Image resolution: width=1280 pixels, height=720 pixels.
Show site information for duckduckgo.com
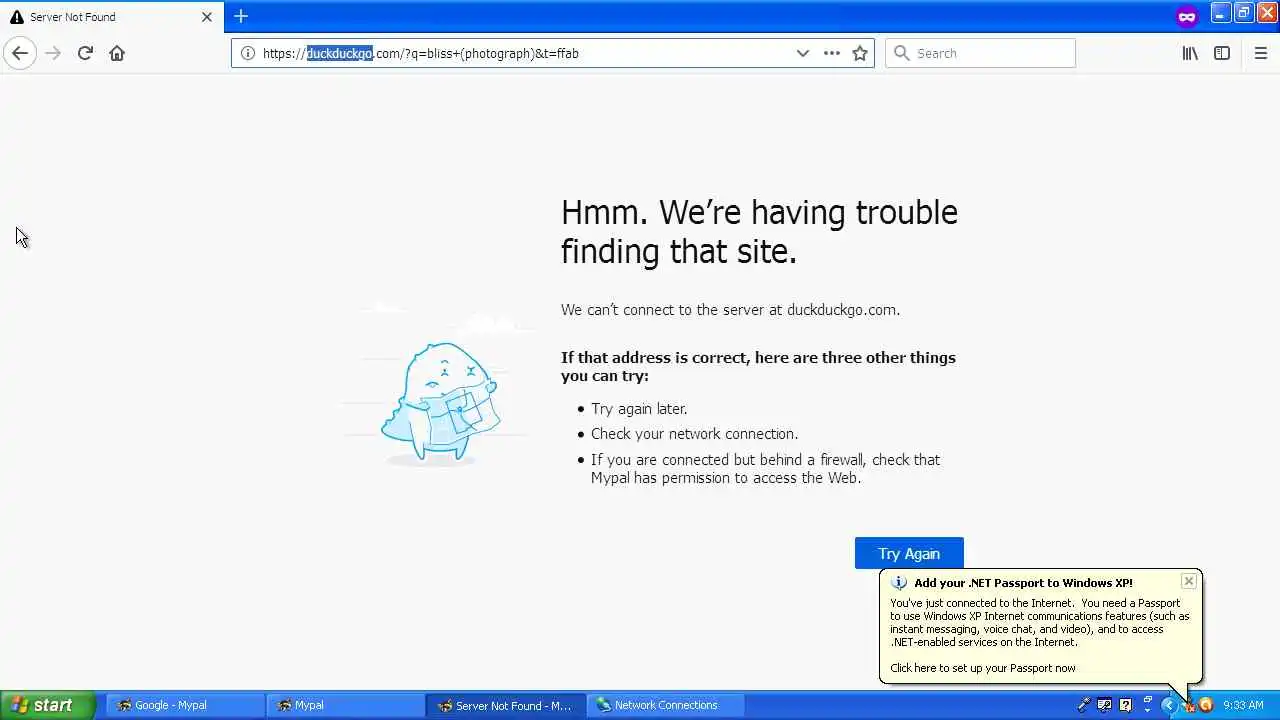point(247,53)
